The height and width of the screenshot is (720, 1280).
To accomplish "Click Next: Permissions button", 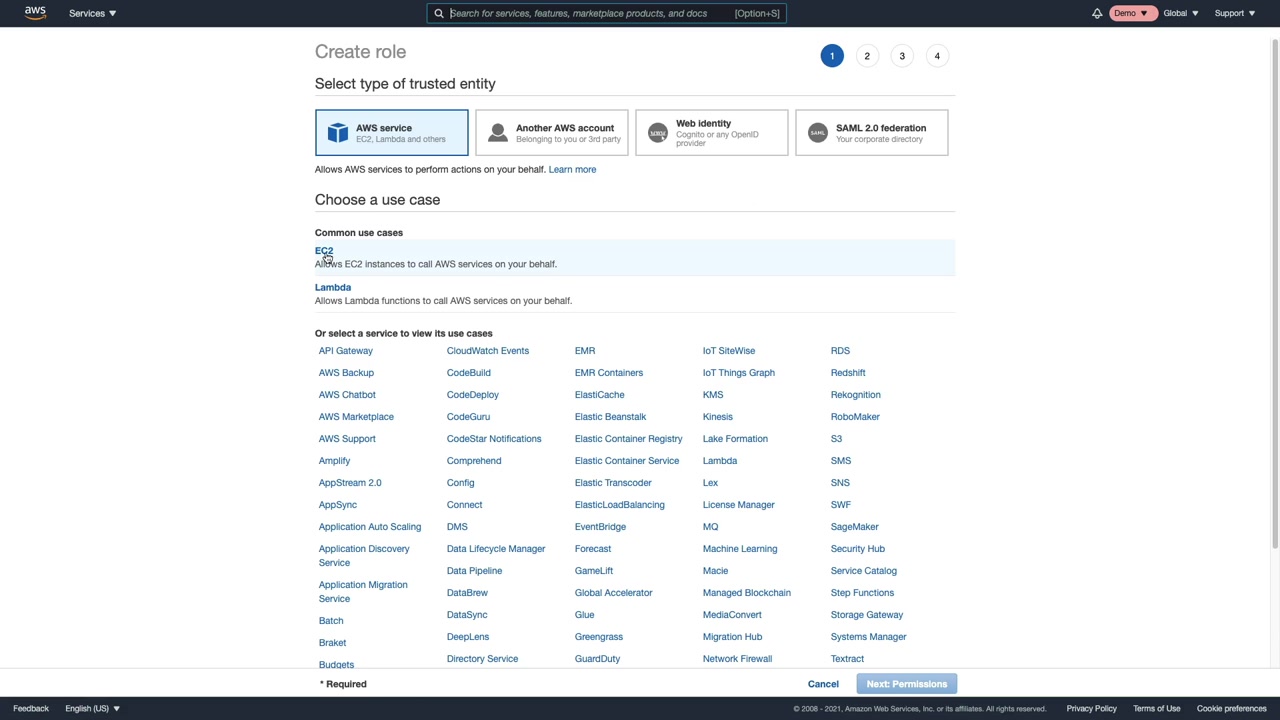I will click(x=906, y=684).
